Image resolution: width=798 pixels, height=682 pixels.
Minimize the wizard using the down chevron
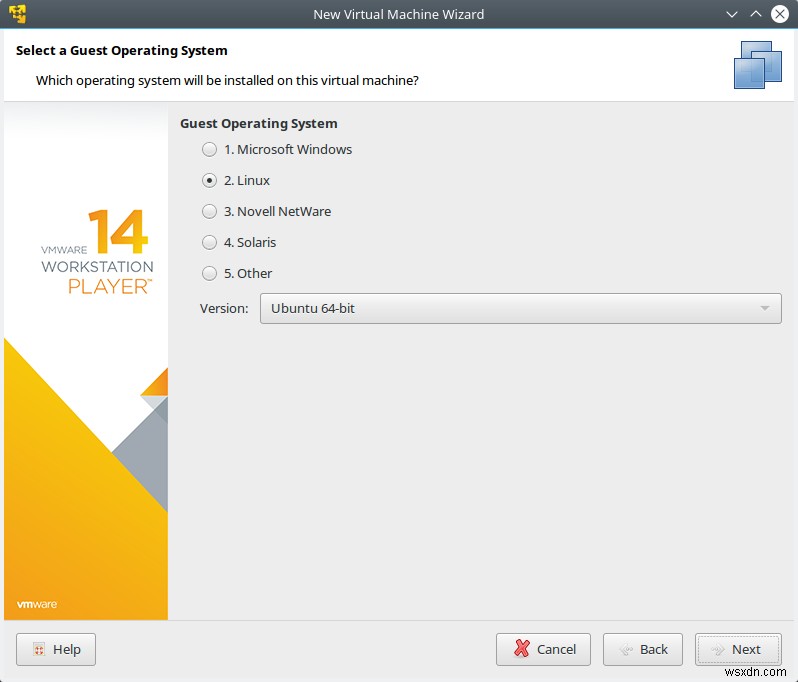(732, 14)
